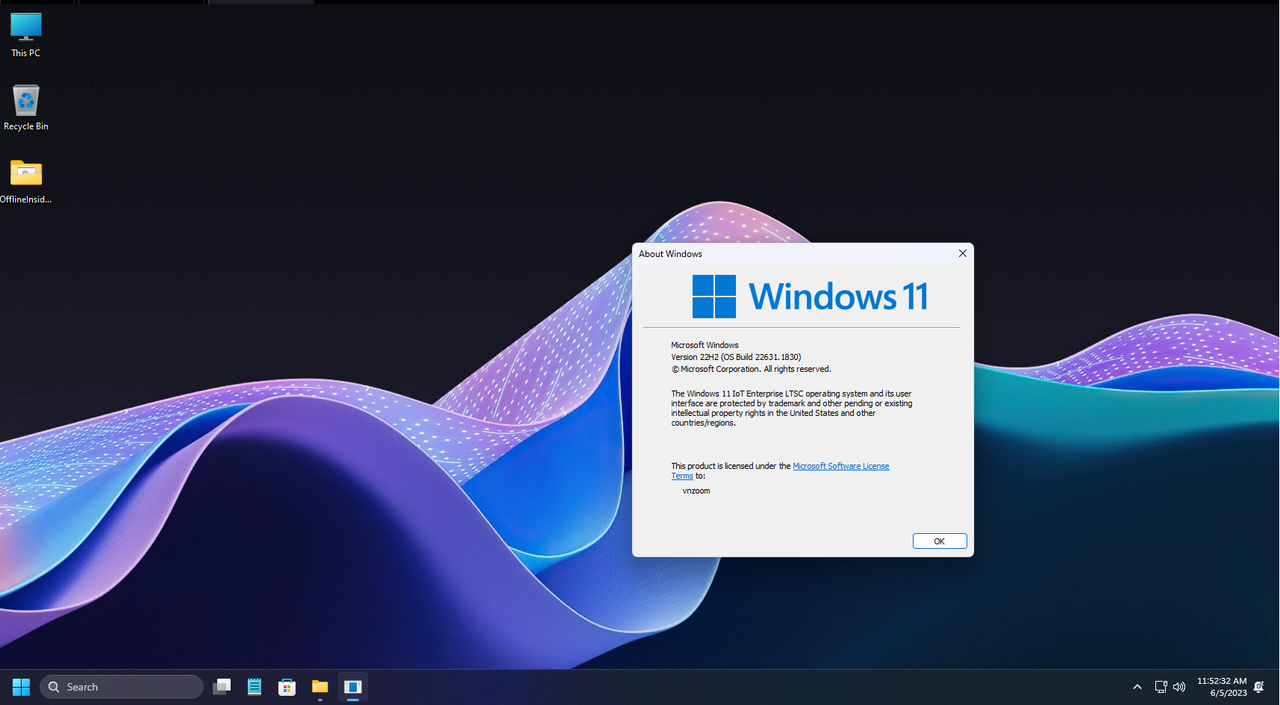This screenshot has width=1280, height=705.
Task: Click the active winver taskbar icon
Action: pos(352,687)
